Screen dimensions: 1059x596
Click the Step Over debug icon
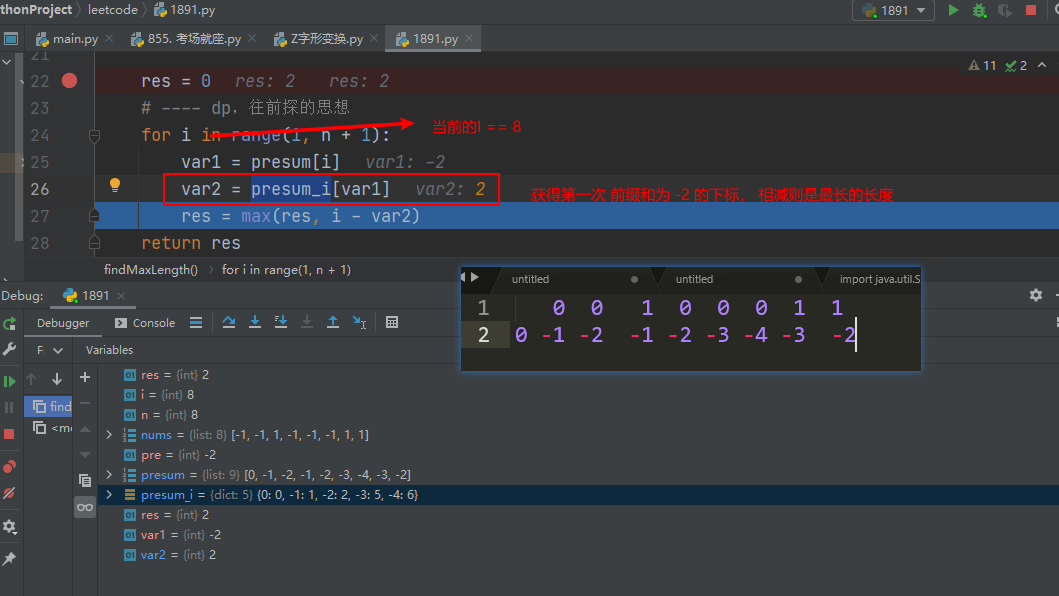[x=229, y=322]
